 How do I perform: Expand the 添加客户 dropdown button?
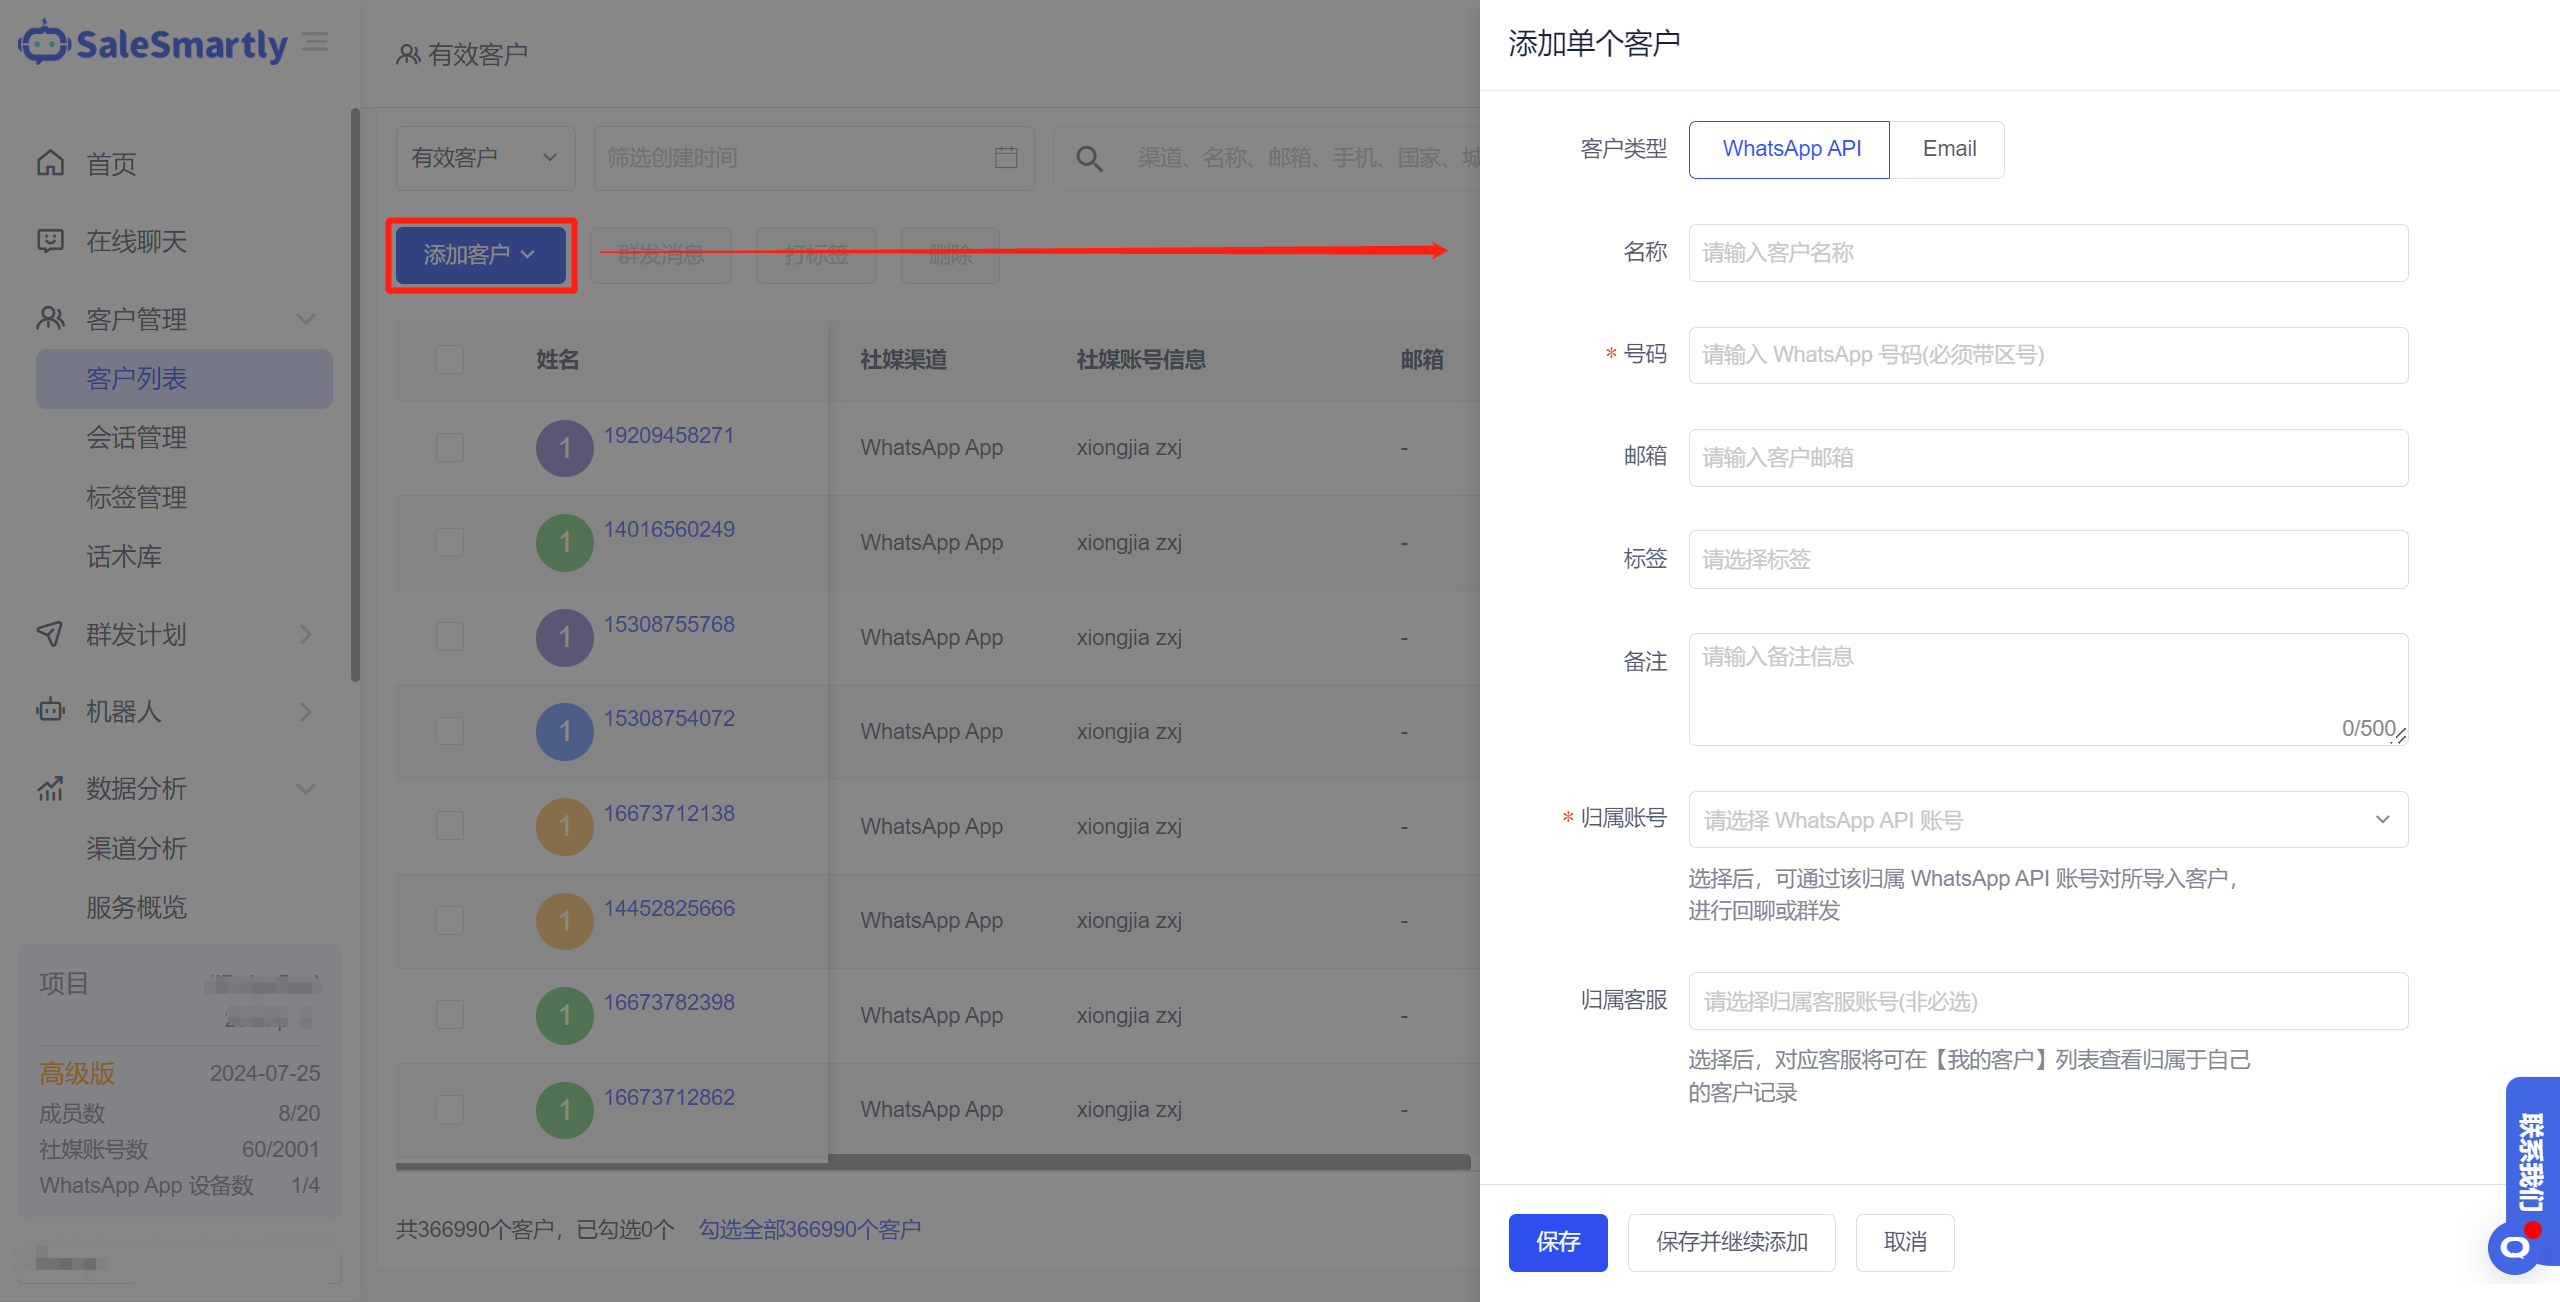(x=480, y=255)
